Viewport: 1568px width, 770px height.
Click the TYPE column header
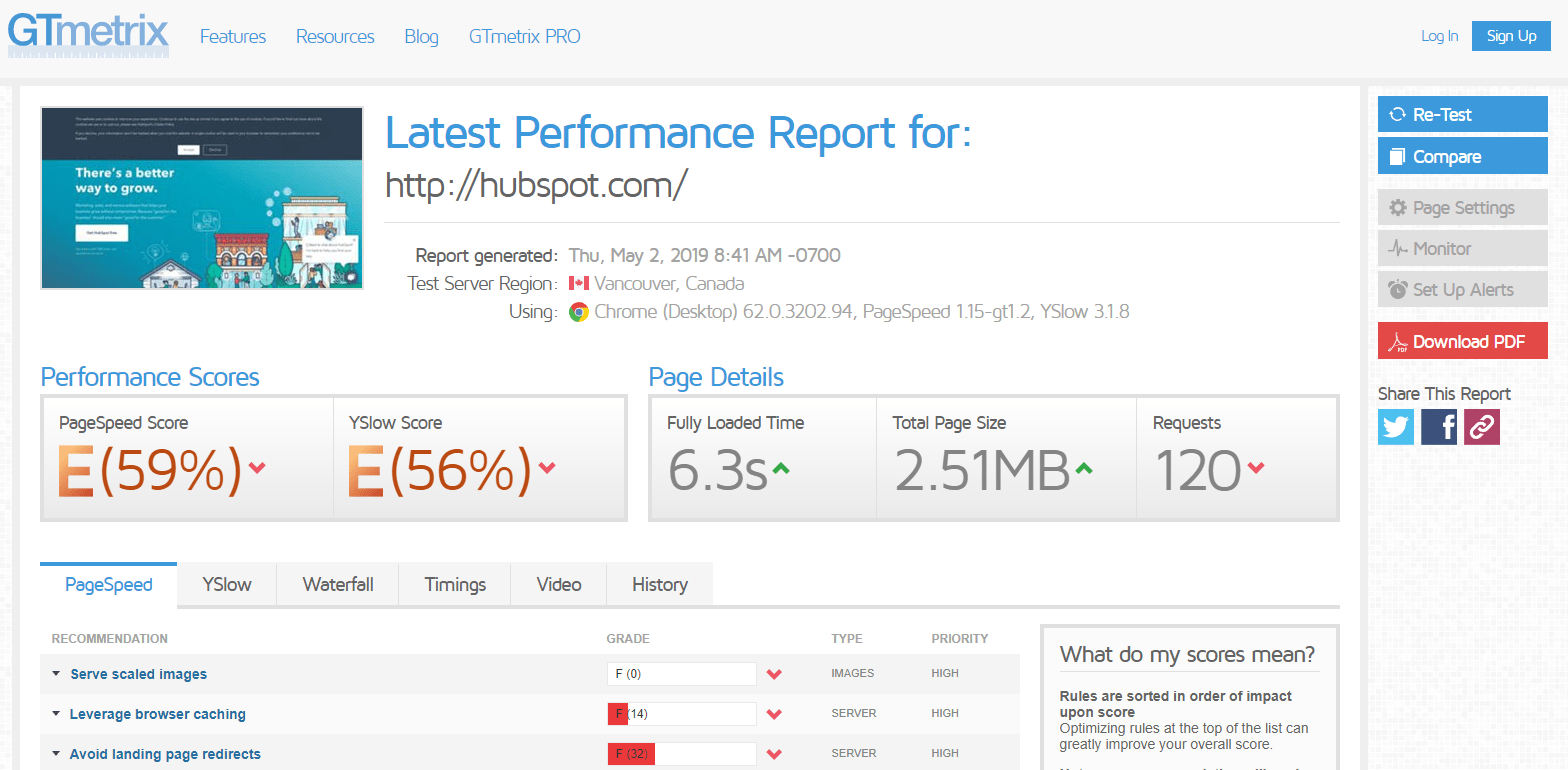click(x=846, y=639)
